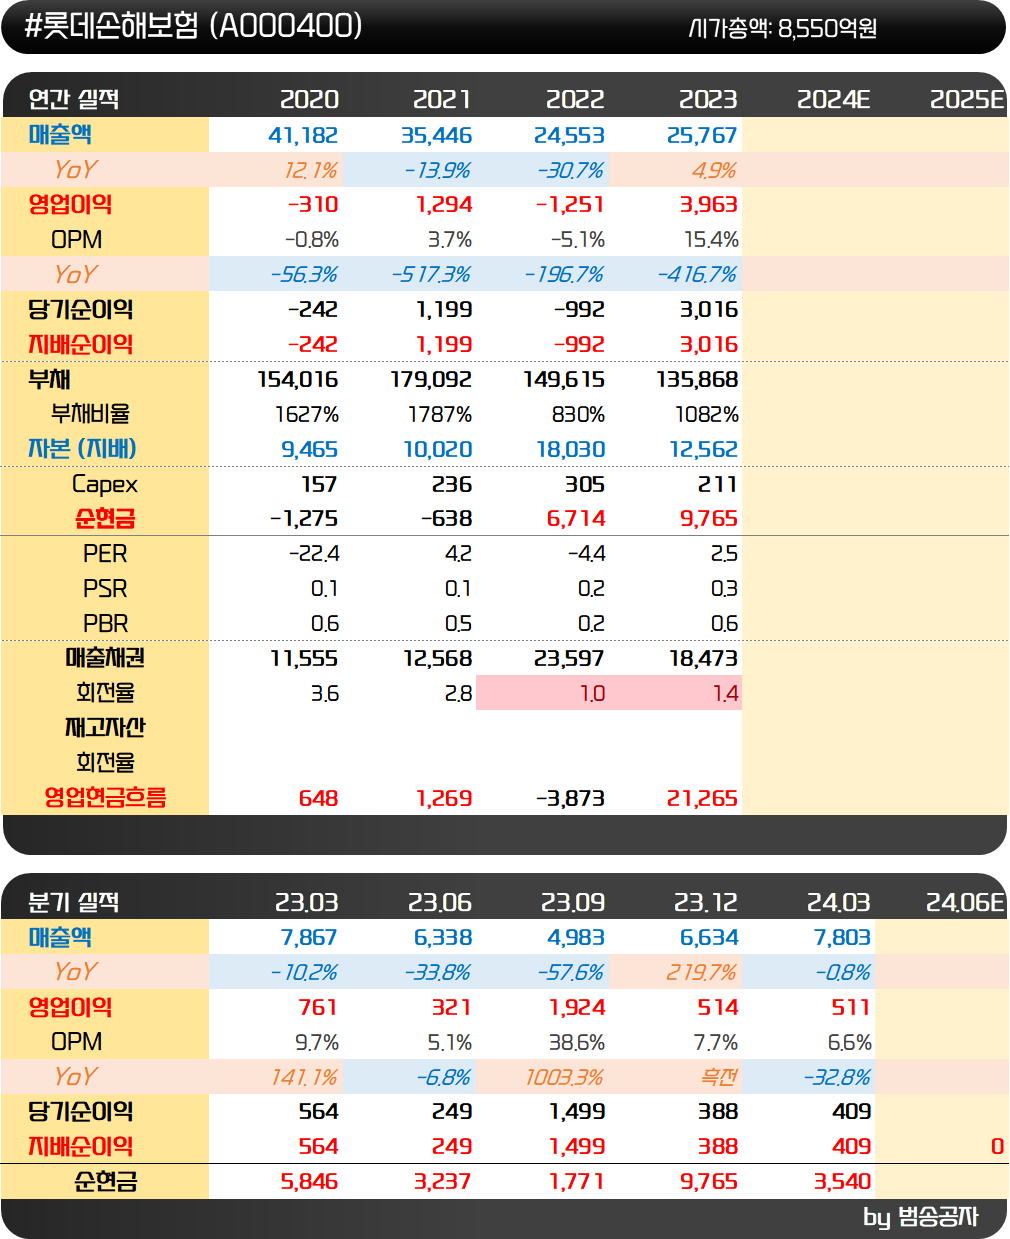The image size is (1010, 1239).
Task: Click the 2023 column header
Action: coord(708,99)
